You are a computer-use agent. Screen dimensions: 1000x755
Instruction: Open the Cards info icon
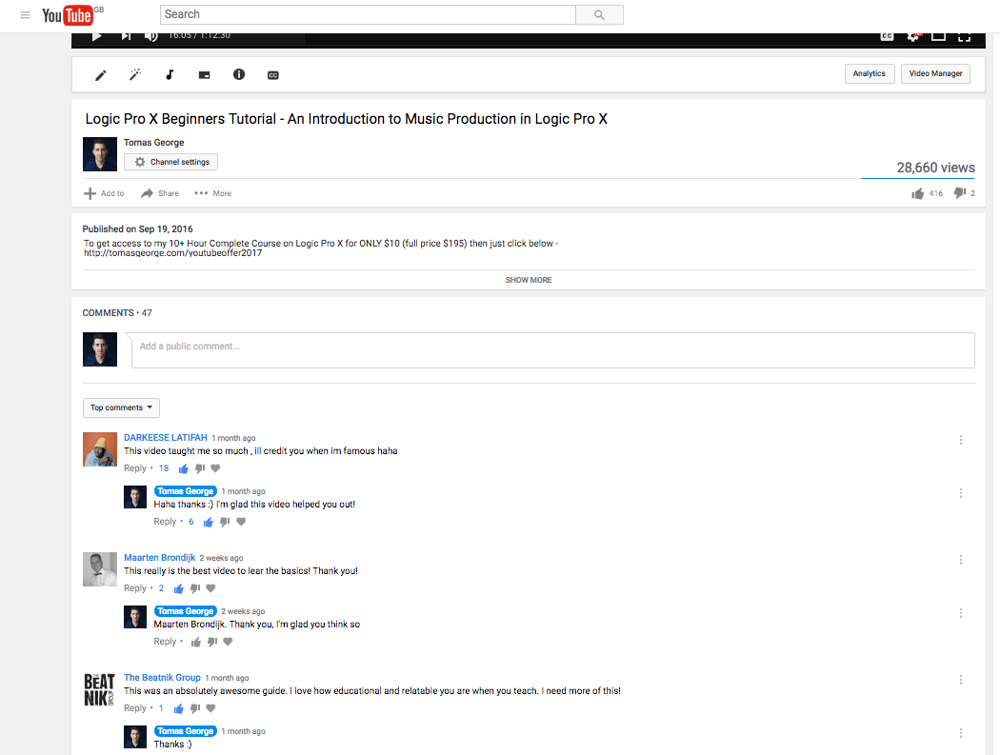(239, 75)
